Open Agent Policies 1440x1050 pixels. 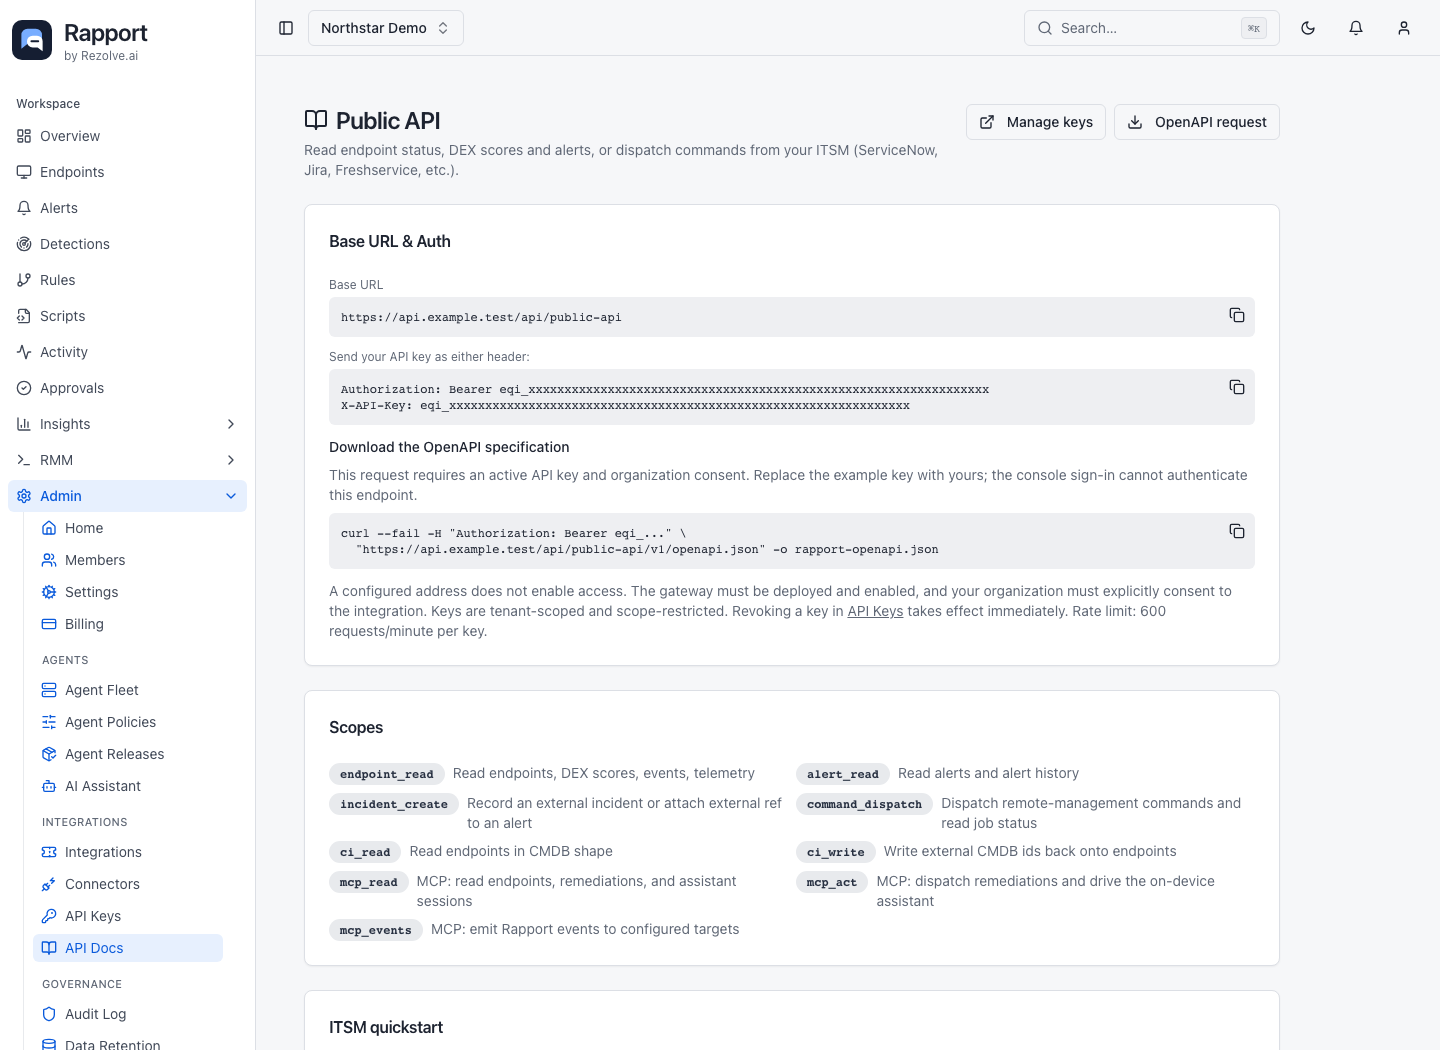coord(128,722)
